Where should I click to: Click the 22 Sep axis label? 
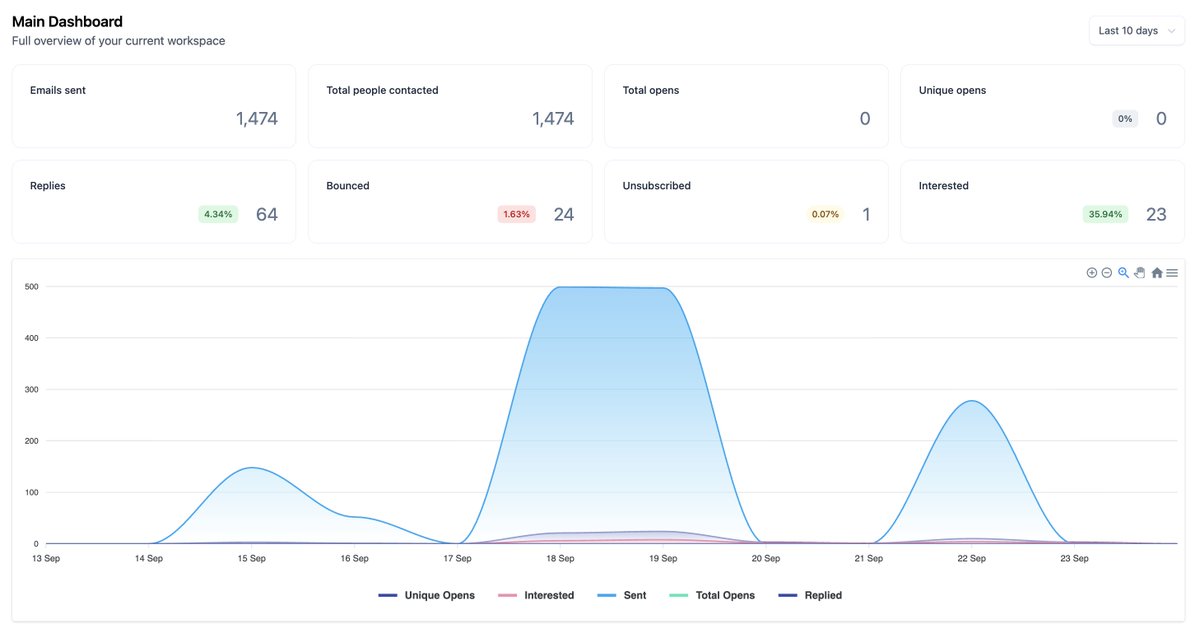pyautogui.click(x=971, y=558)
